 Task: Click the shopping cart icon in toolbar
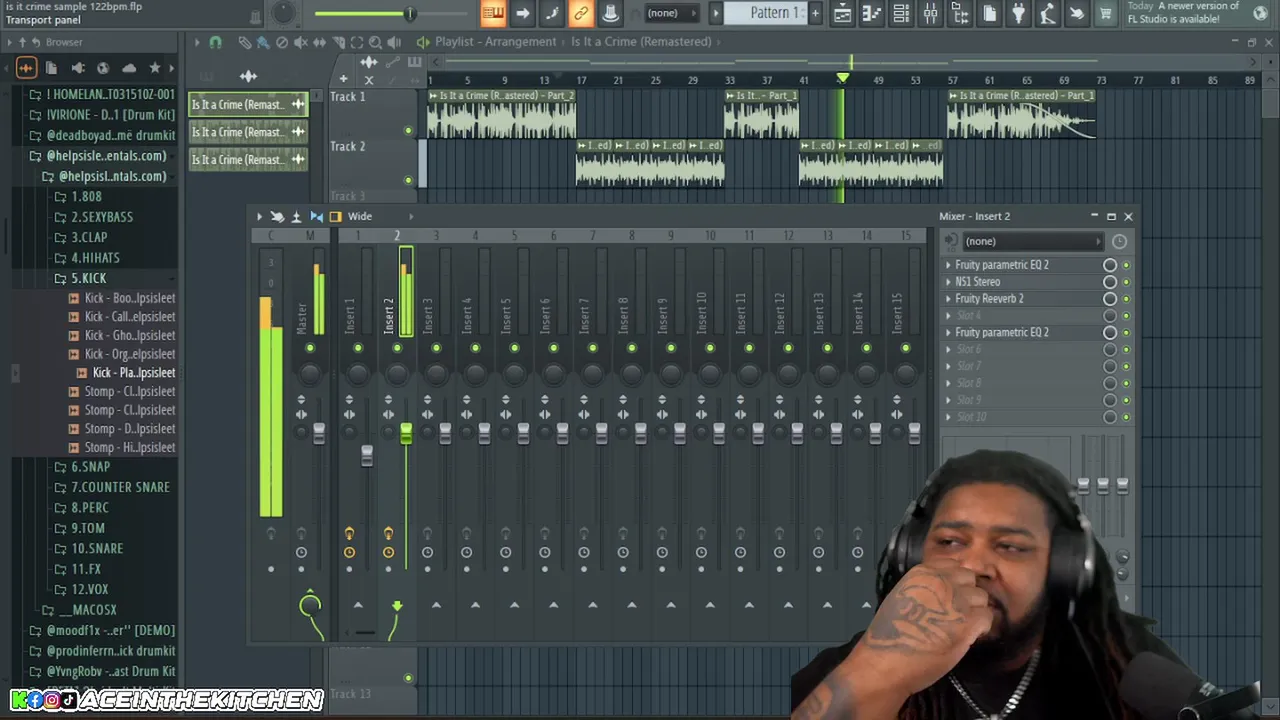(1106, 13)
